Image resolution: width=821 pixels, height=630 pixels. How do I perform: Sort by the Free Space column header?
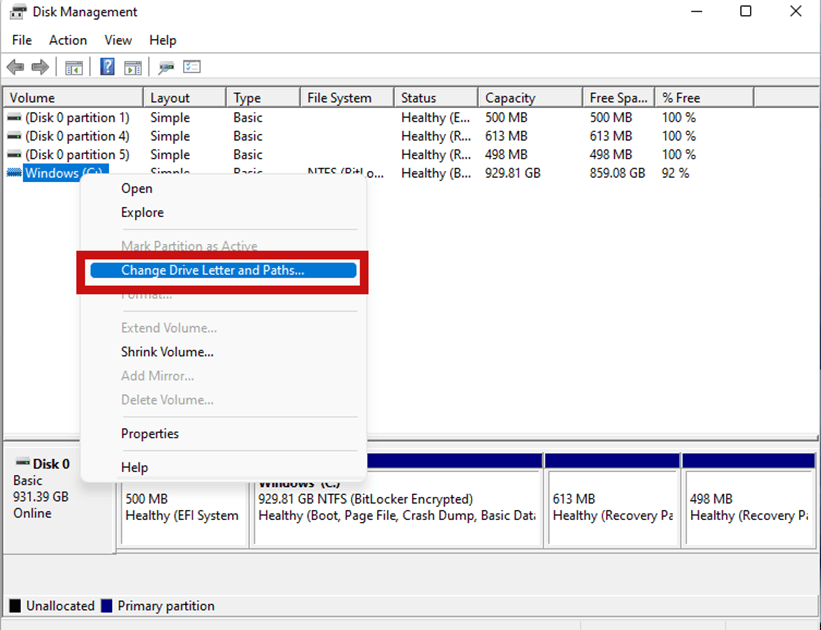(619, 98)
